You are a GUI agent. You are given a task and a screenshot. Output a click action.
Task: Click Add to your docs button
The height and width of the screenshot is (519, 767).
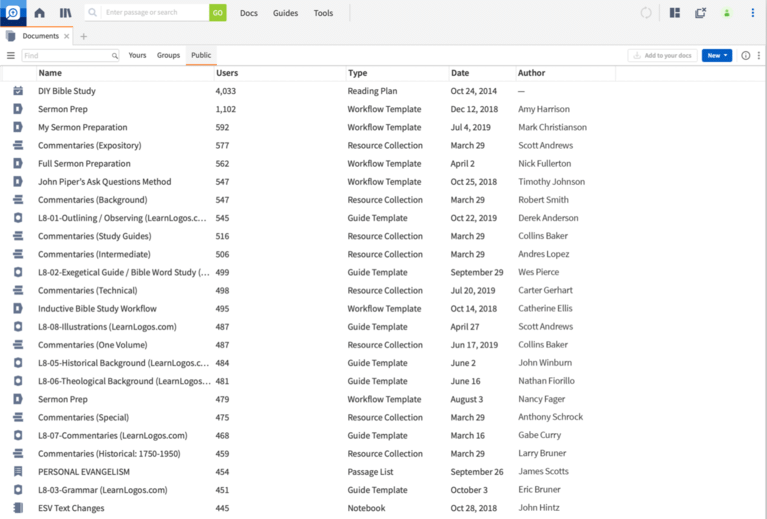tap(662, 56)
